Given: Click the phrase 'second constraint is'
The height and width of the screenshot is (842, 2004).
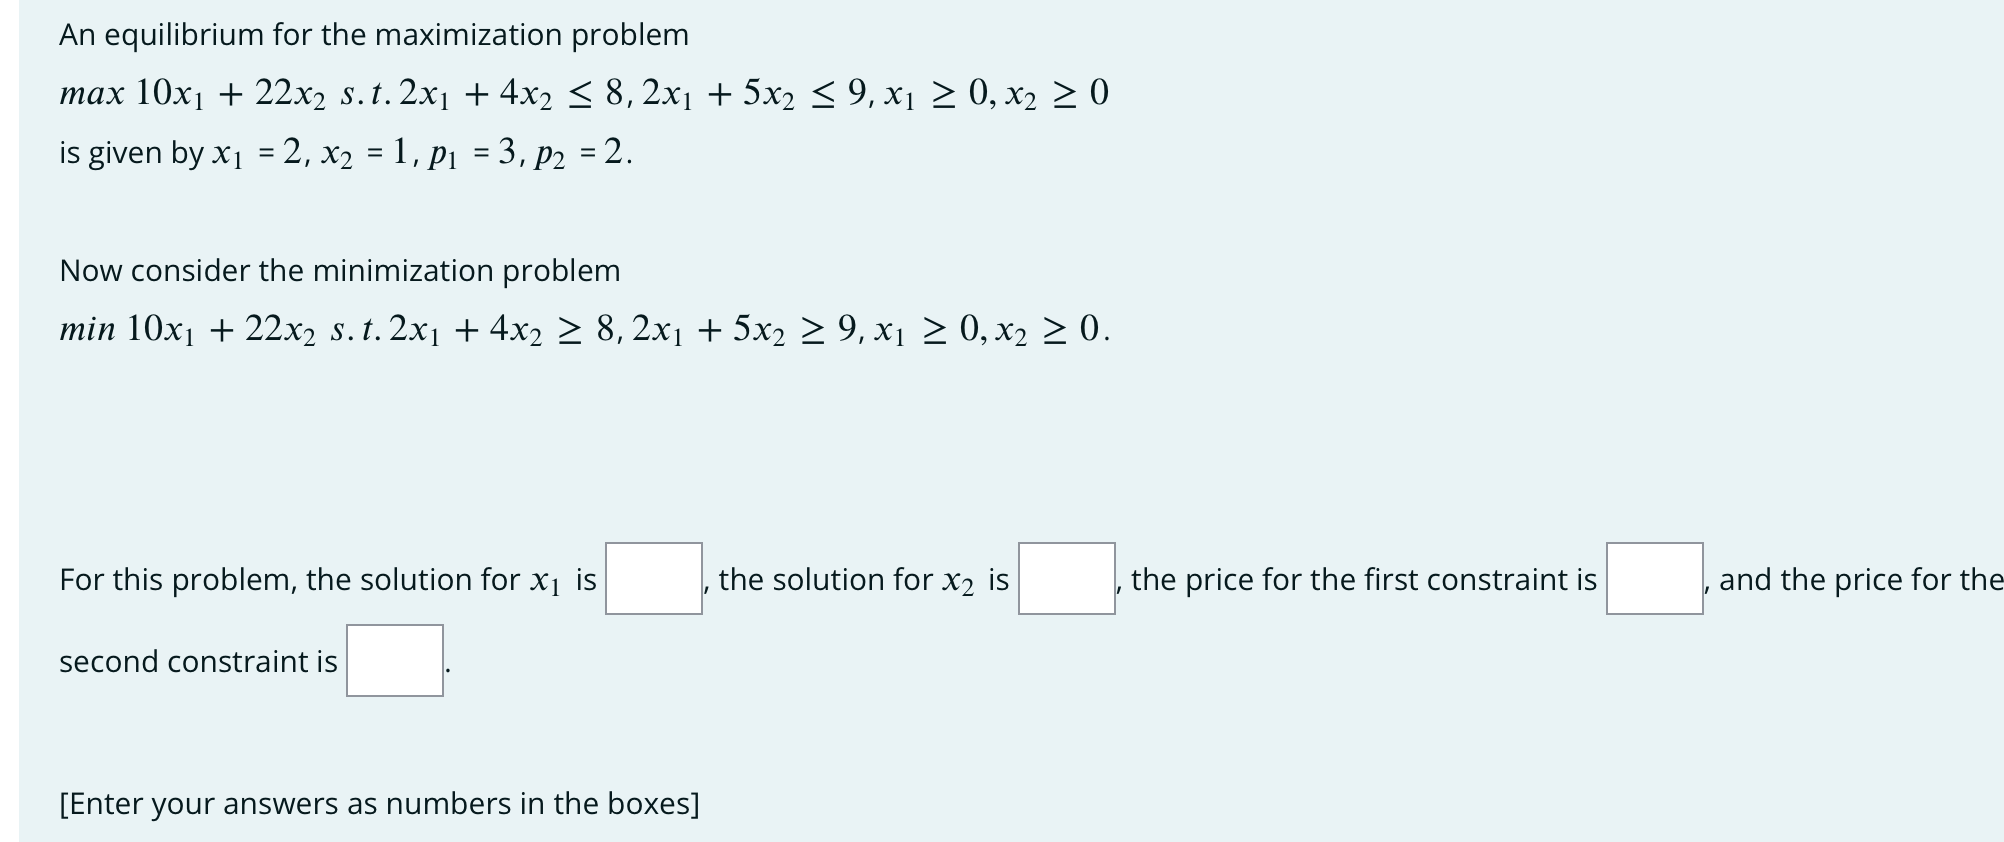Looking at the screenshot, I should pyautogui.click(x=198, y=661).
